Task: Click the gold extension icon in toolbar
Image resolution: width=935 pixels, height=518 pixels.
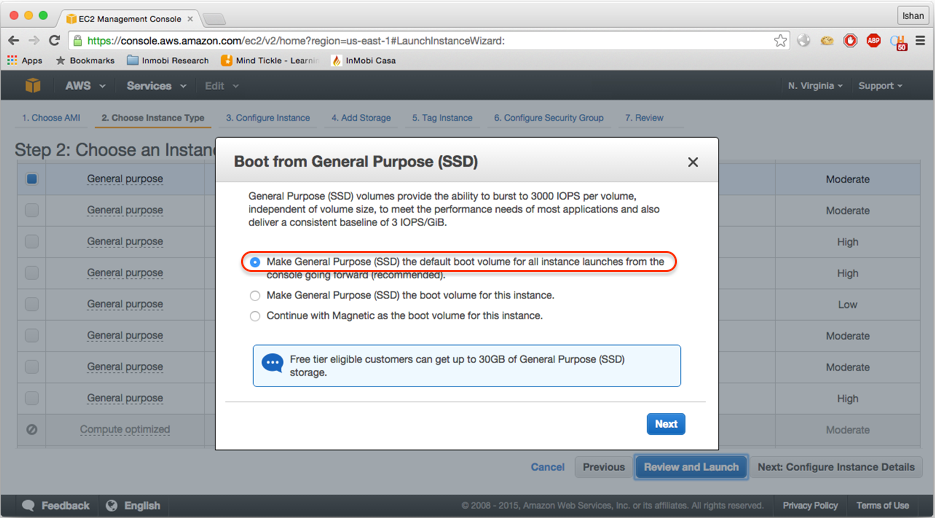Action: tap(827, 41)
